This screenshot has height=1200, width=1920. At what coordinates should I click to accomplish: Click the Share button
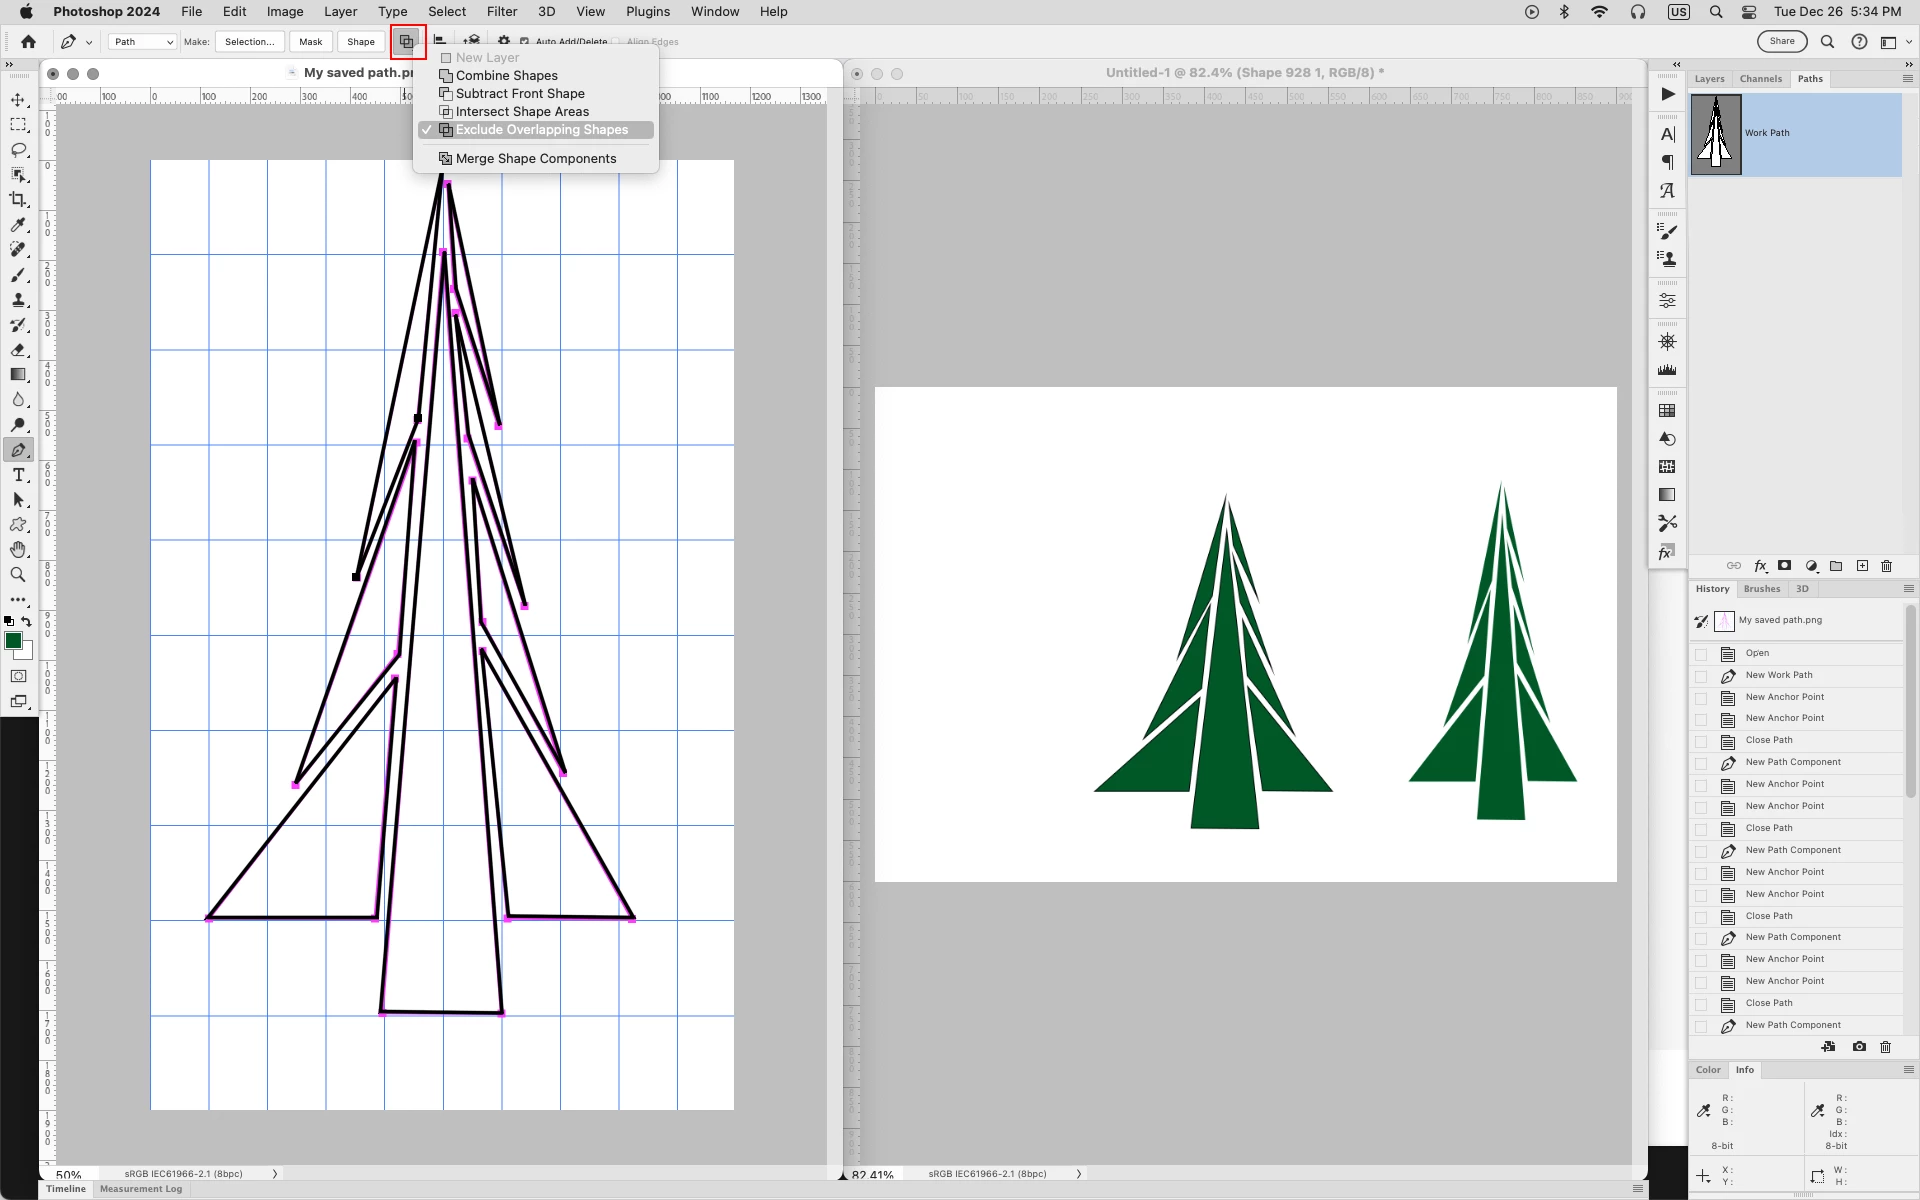[x=1782, y=42]
